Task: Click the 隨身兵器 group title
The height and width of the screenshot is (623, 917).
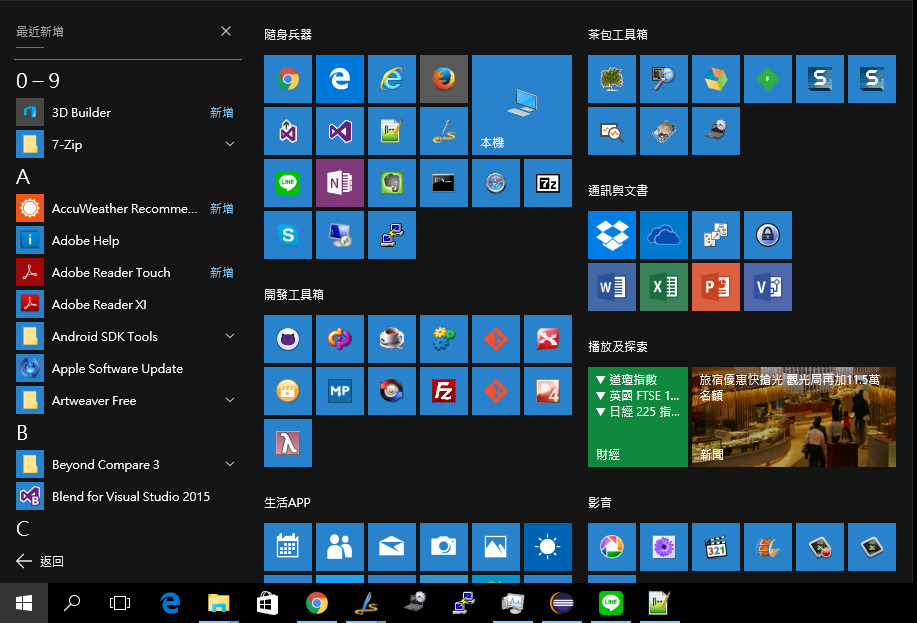Action: pyautogui.click(x=288, y=35)
